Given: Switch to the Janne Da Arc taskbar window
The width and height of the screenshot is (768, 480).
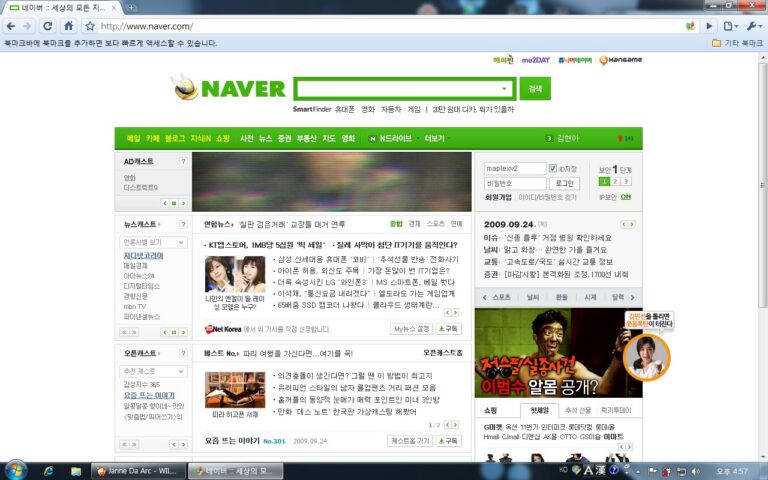Looking at the screenshot, I should point(139,471).
